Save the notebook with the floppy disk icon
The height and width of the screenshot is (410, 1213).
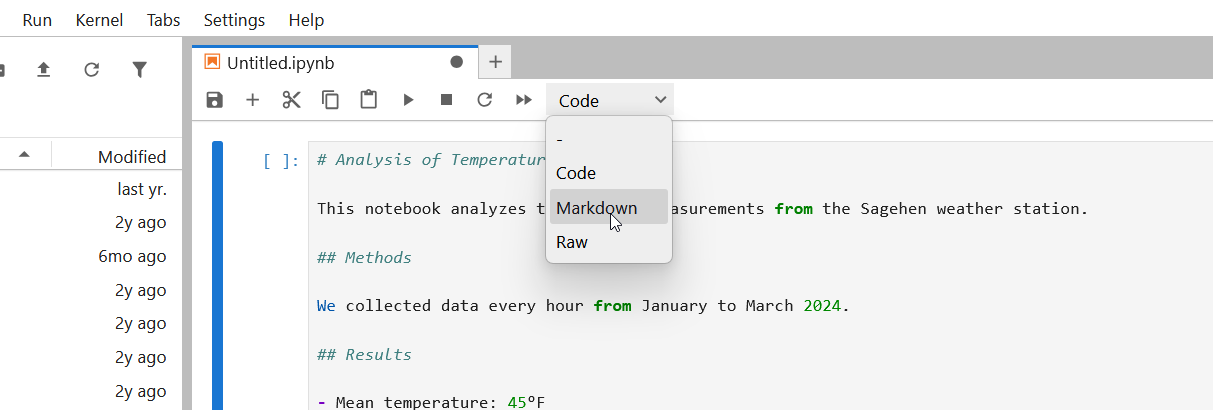214,100
